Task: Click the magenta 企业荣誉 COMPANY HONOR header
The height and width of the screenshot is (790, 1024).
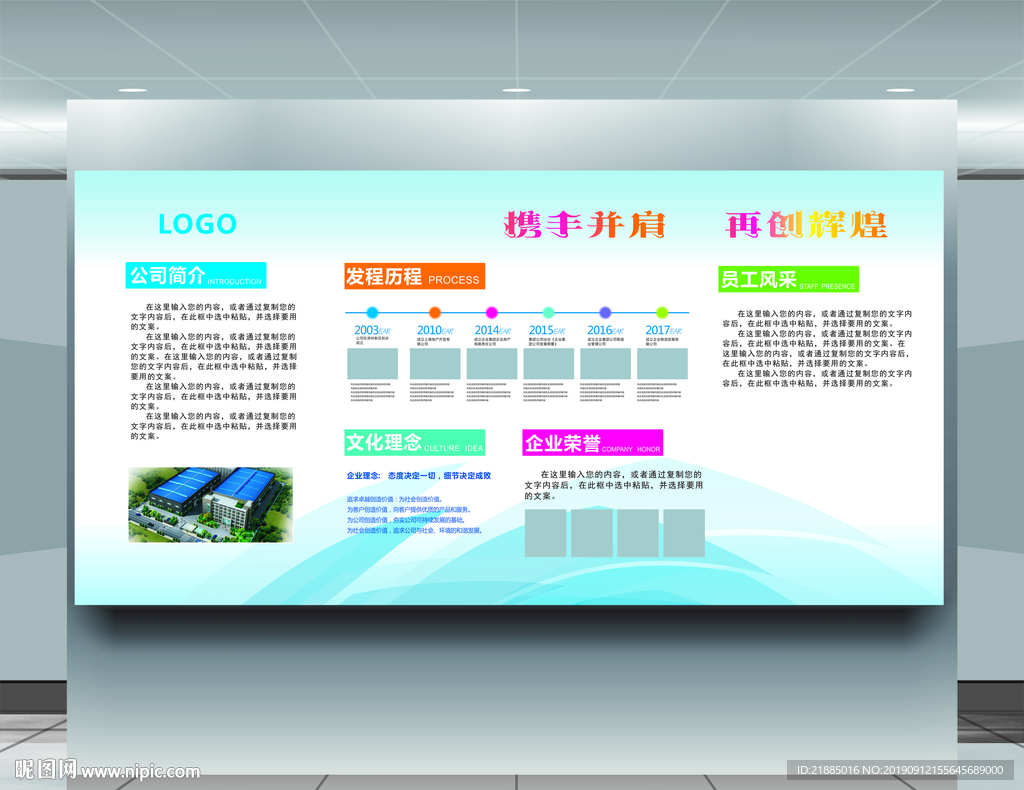Action: (x=593, y=443)
